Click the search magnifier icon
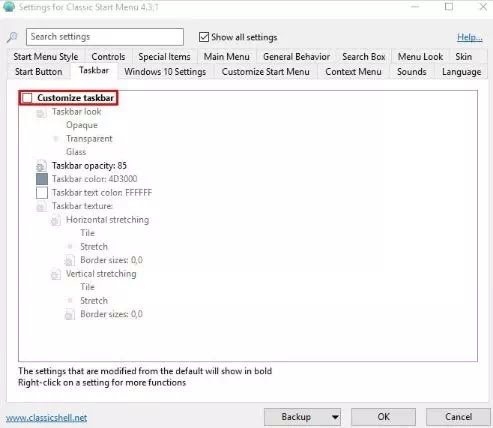 pyautogui.click(x=12, y=37)
